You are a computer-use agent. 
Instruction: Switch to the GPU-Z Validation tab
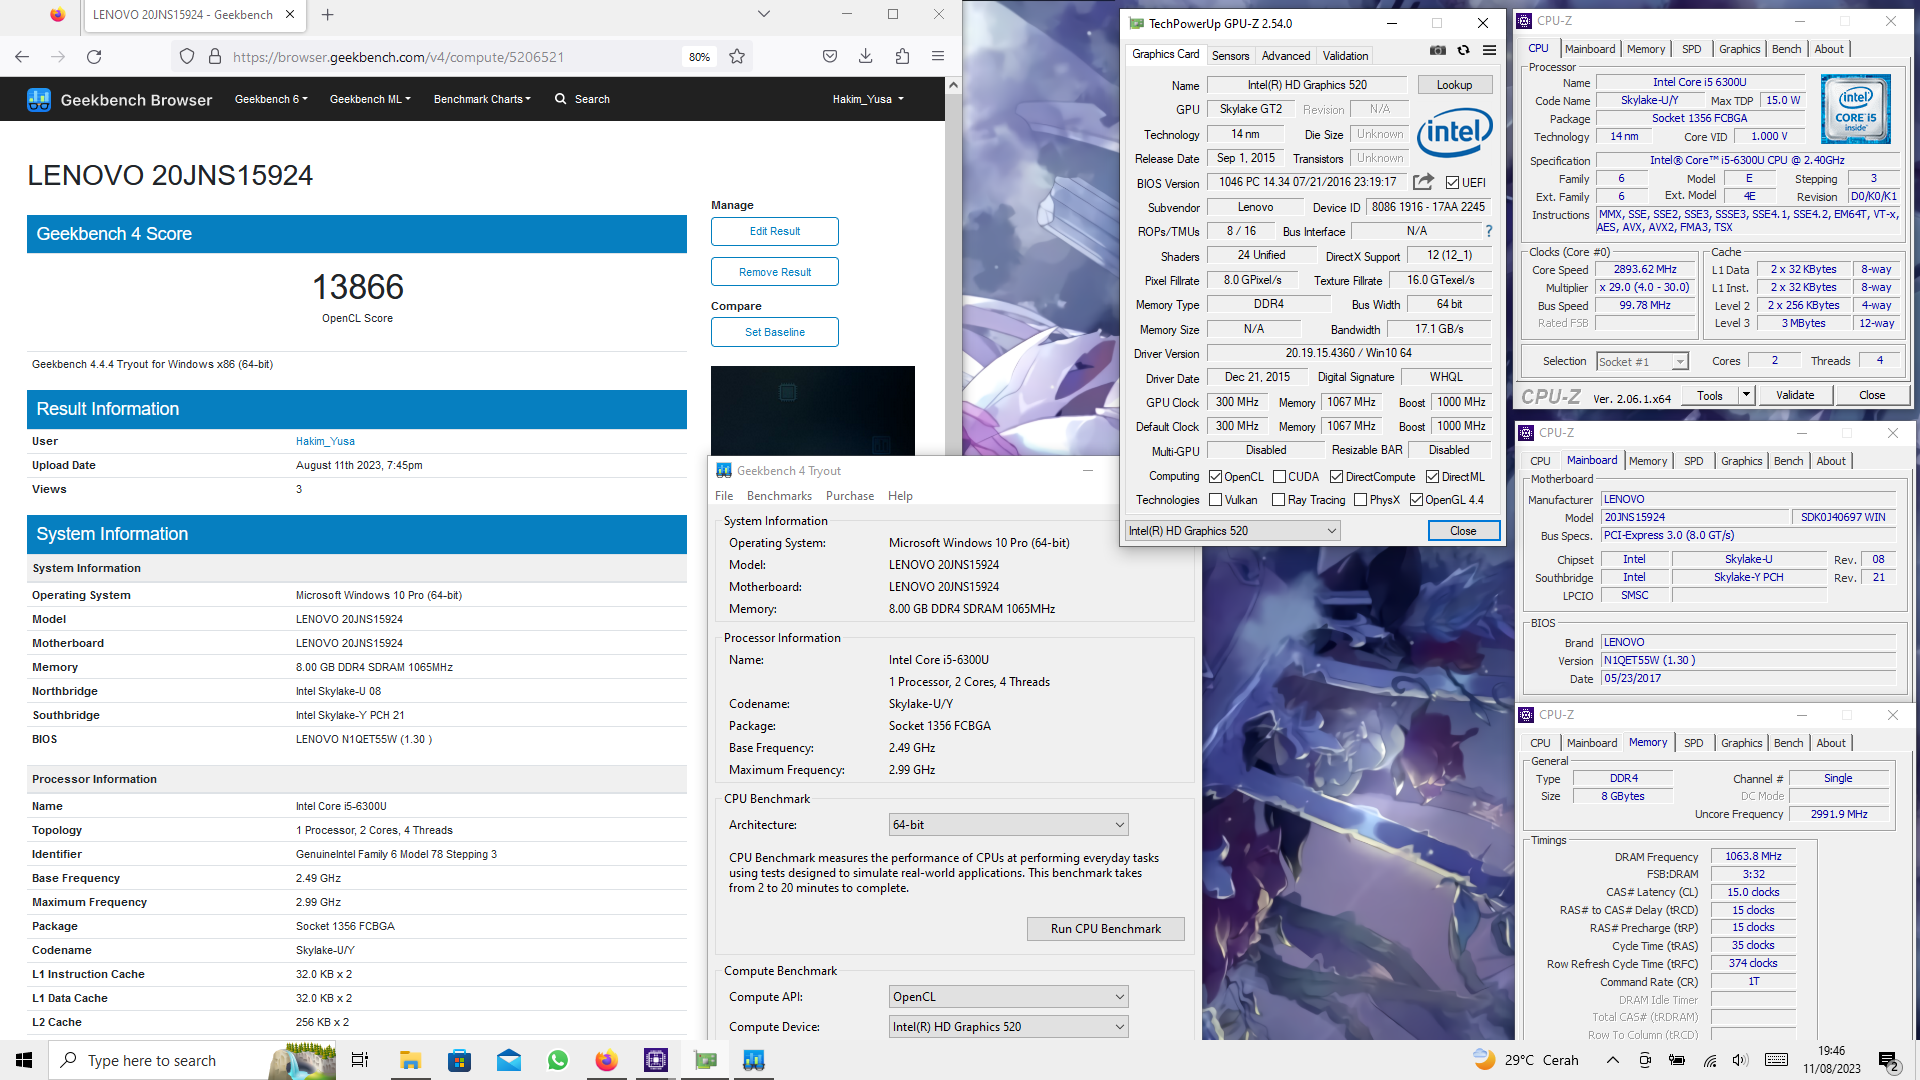point(1345,56)
